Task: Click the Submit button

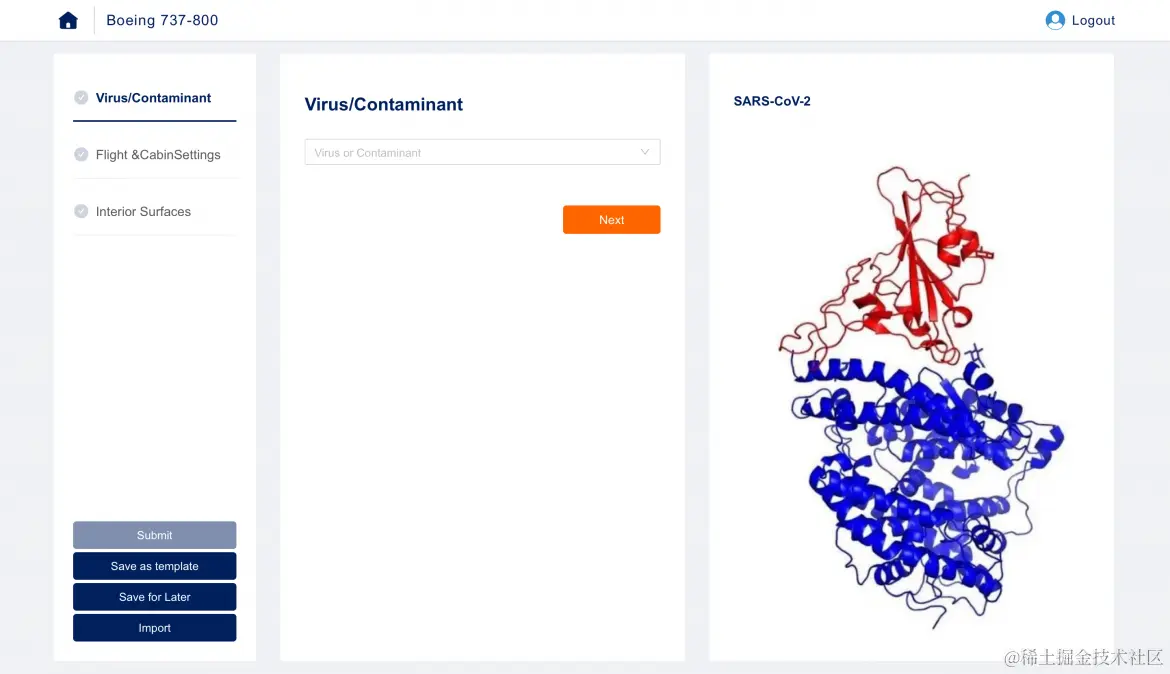Action: click(x=154, y=535)
